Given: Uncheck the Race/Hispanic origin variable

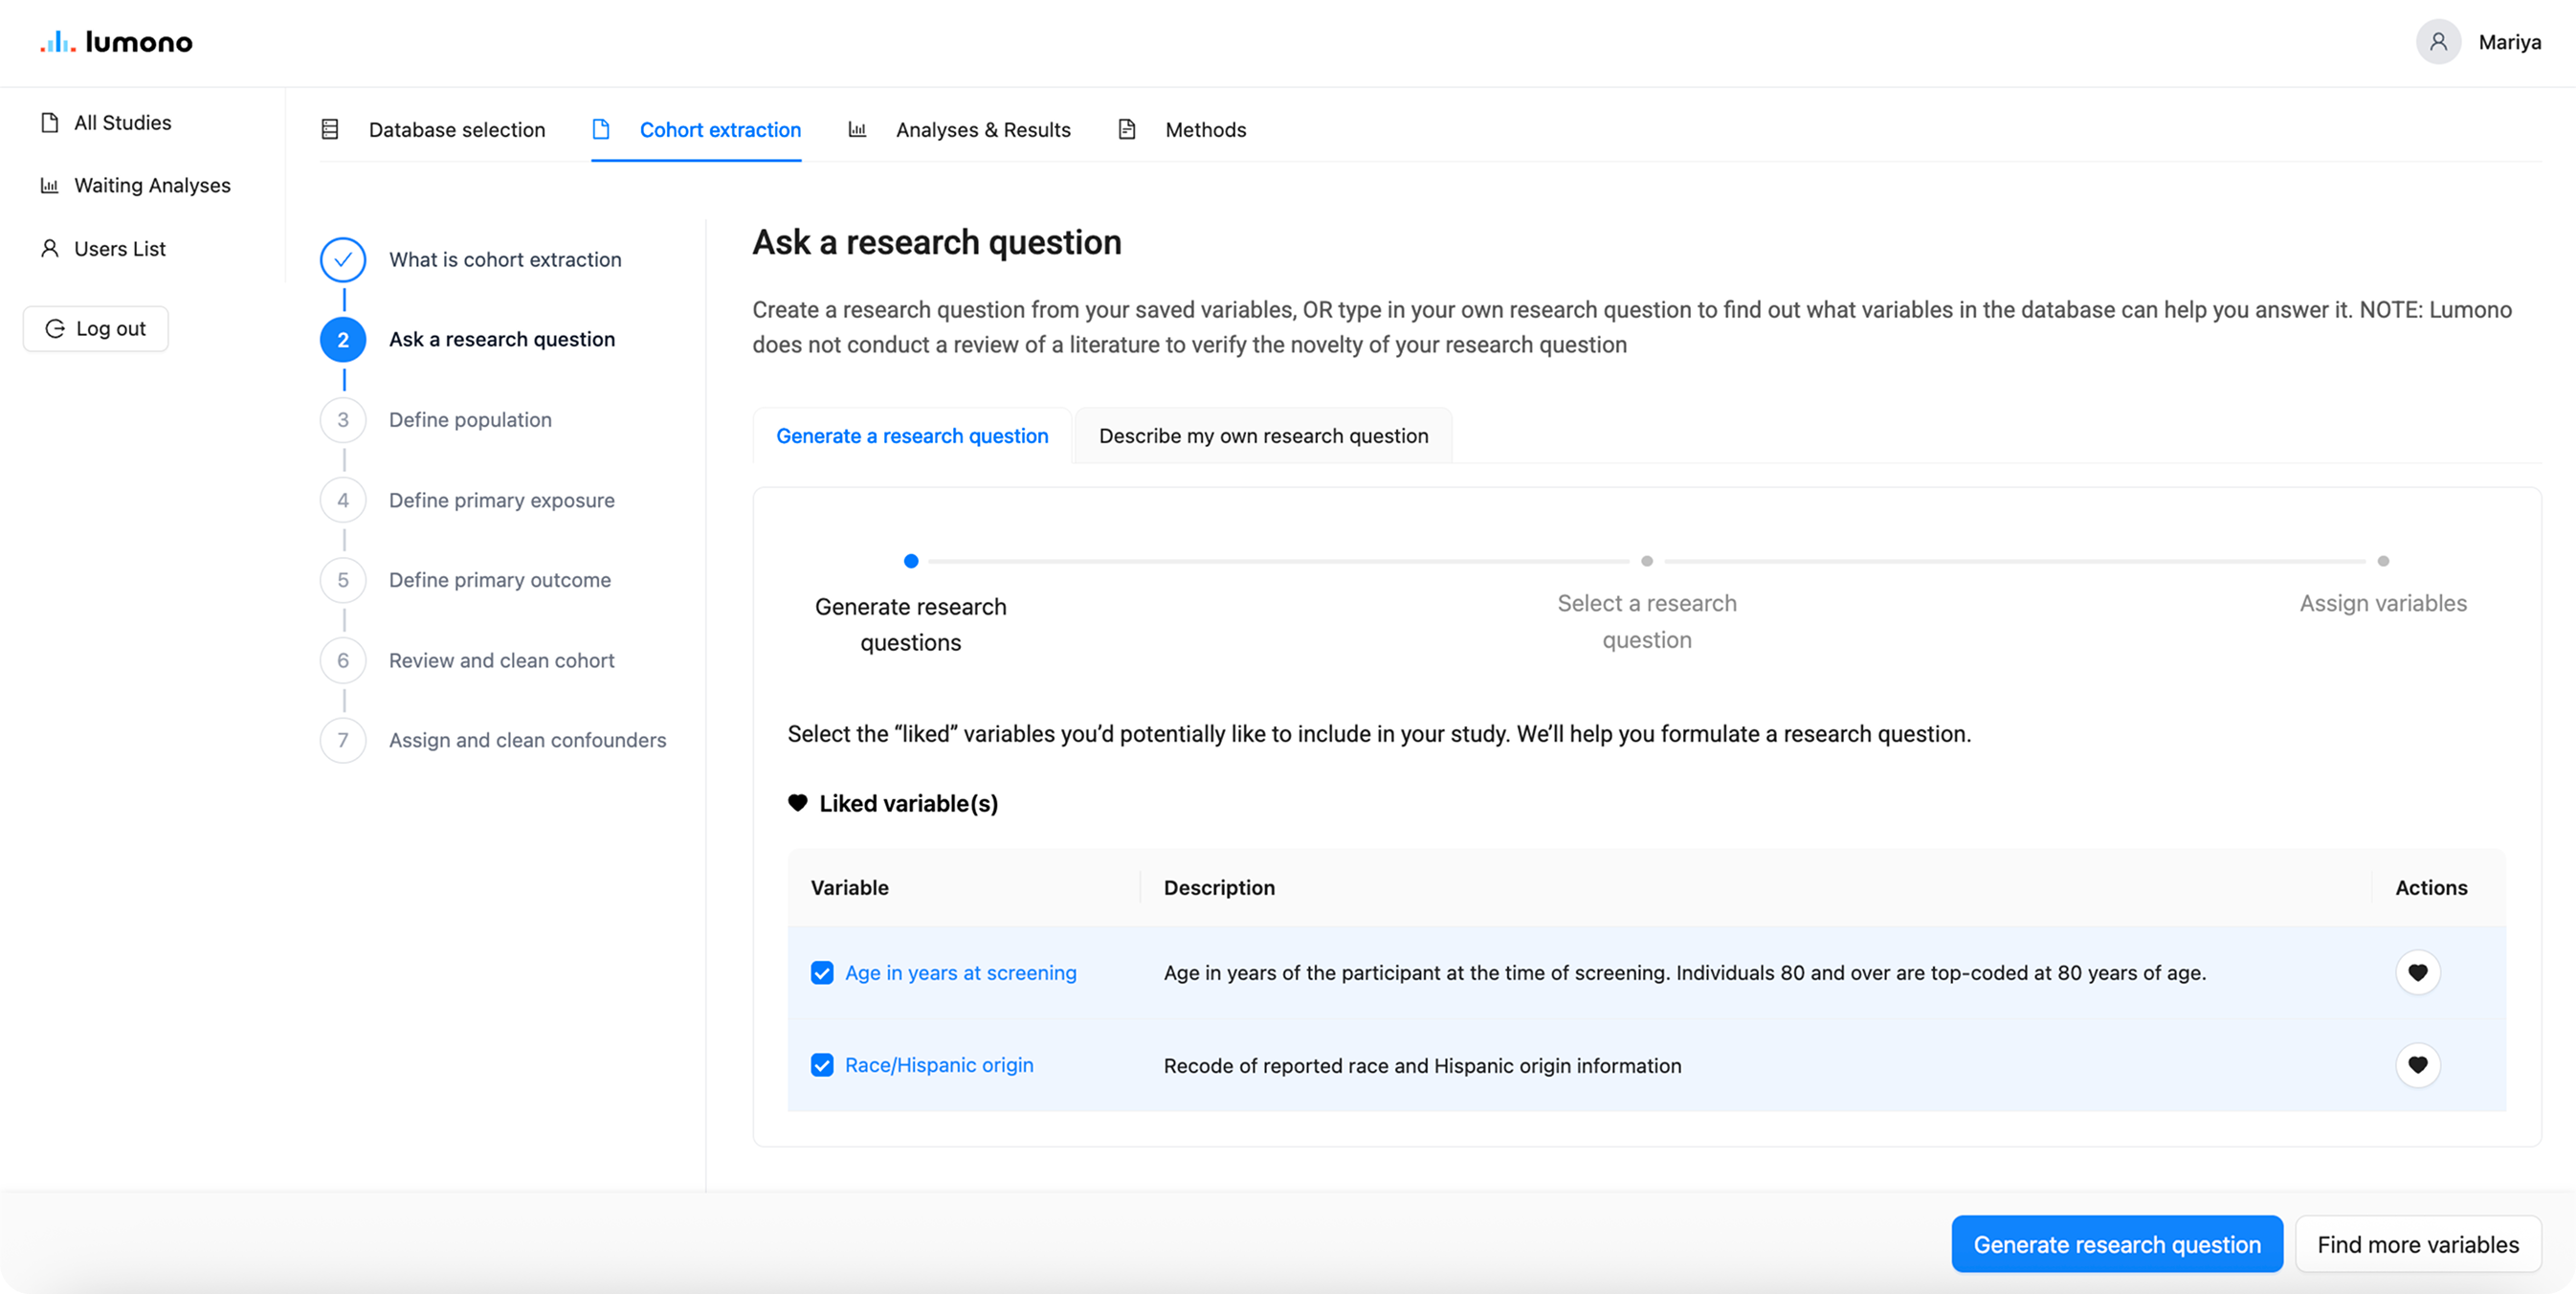Looking at the screenshot, I should (822, 1065).
